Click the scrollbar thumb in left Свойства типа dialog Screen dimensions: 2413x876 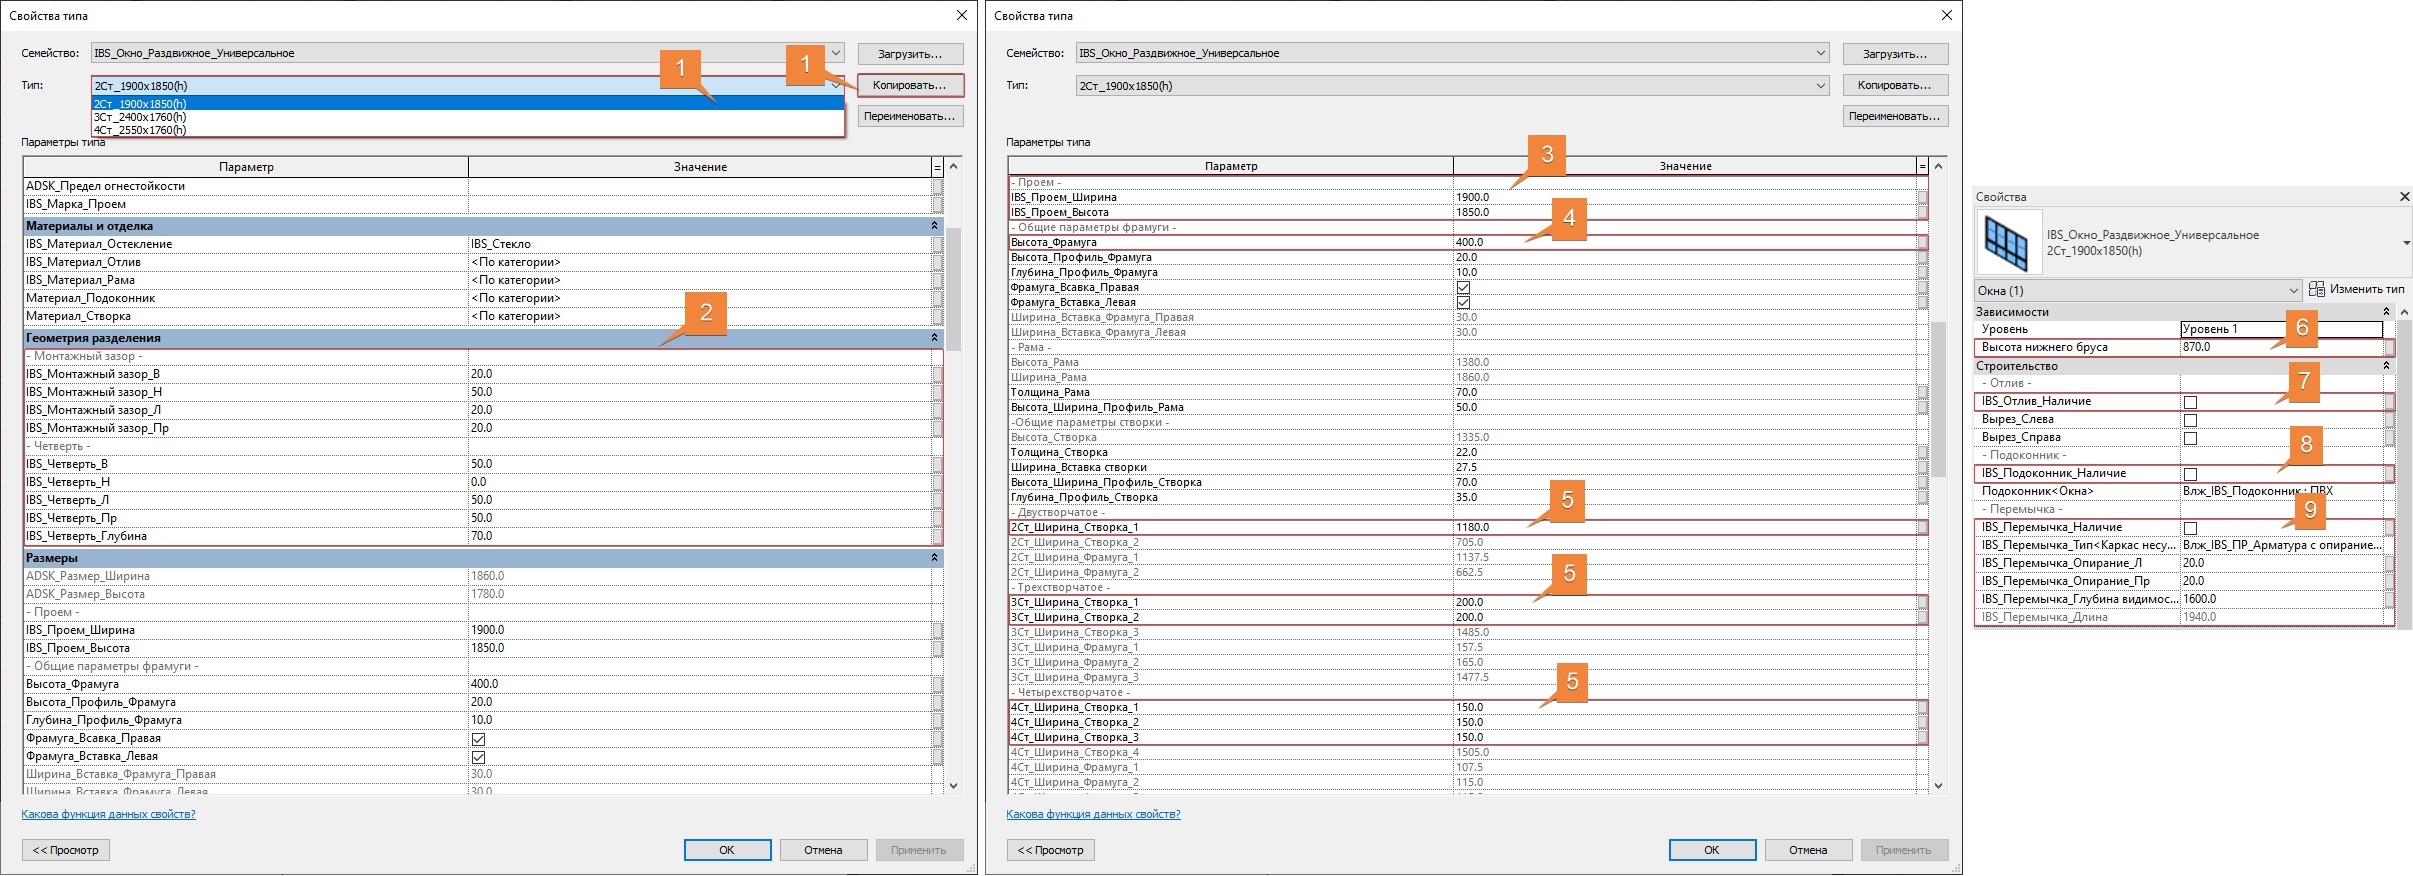(x=953, y=289)
